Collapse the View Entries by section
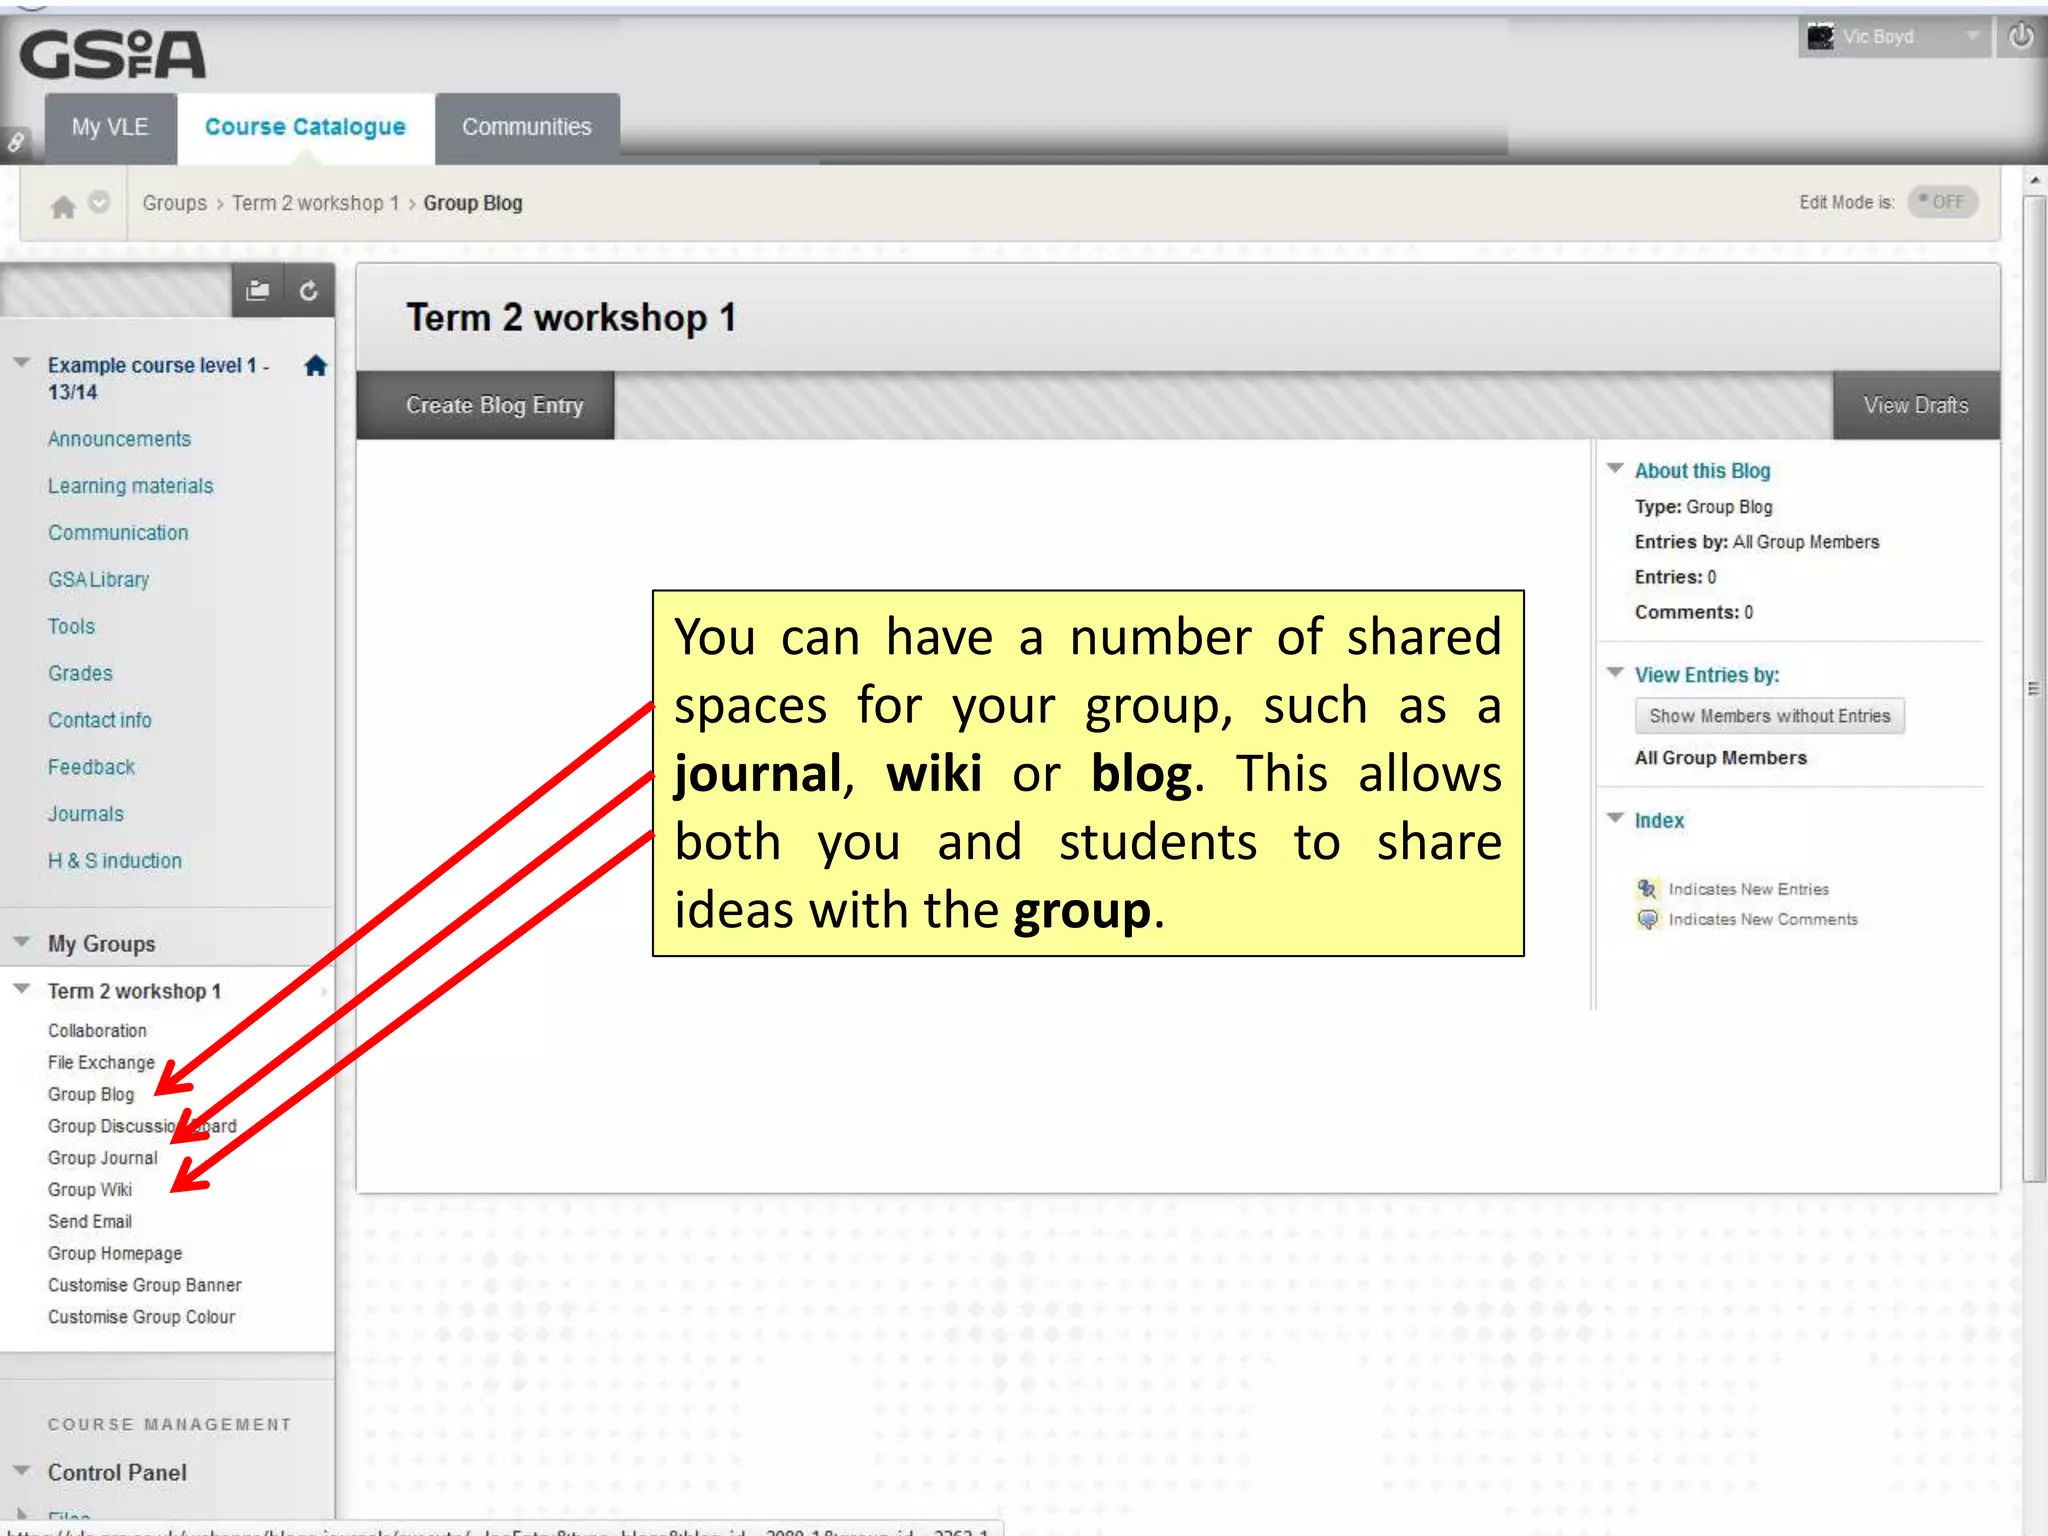This screenshot has height=1536, width=2048. tap(1615, 672)
